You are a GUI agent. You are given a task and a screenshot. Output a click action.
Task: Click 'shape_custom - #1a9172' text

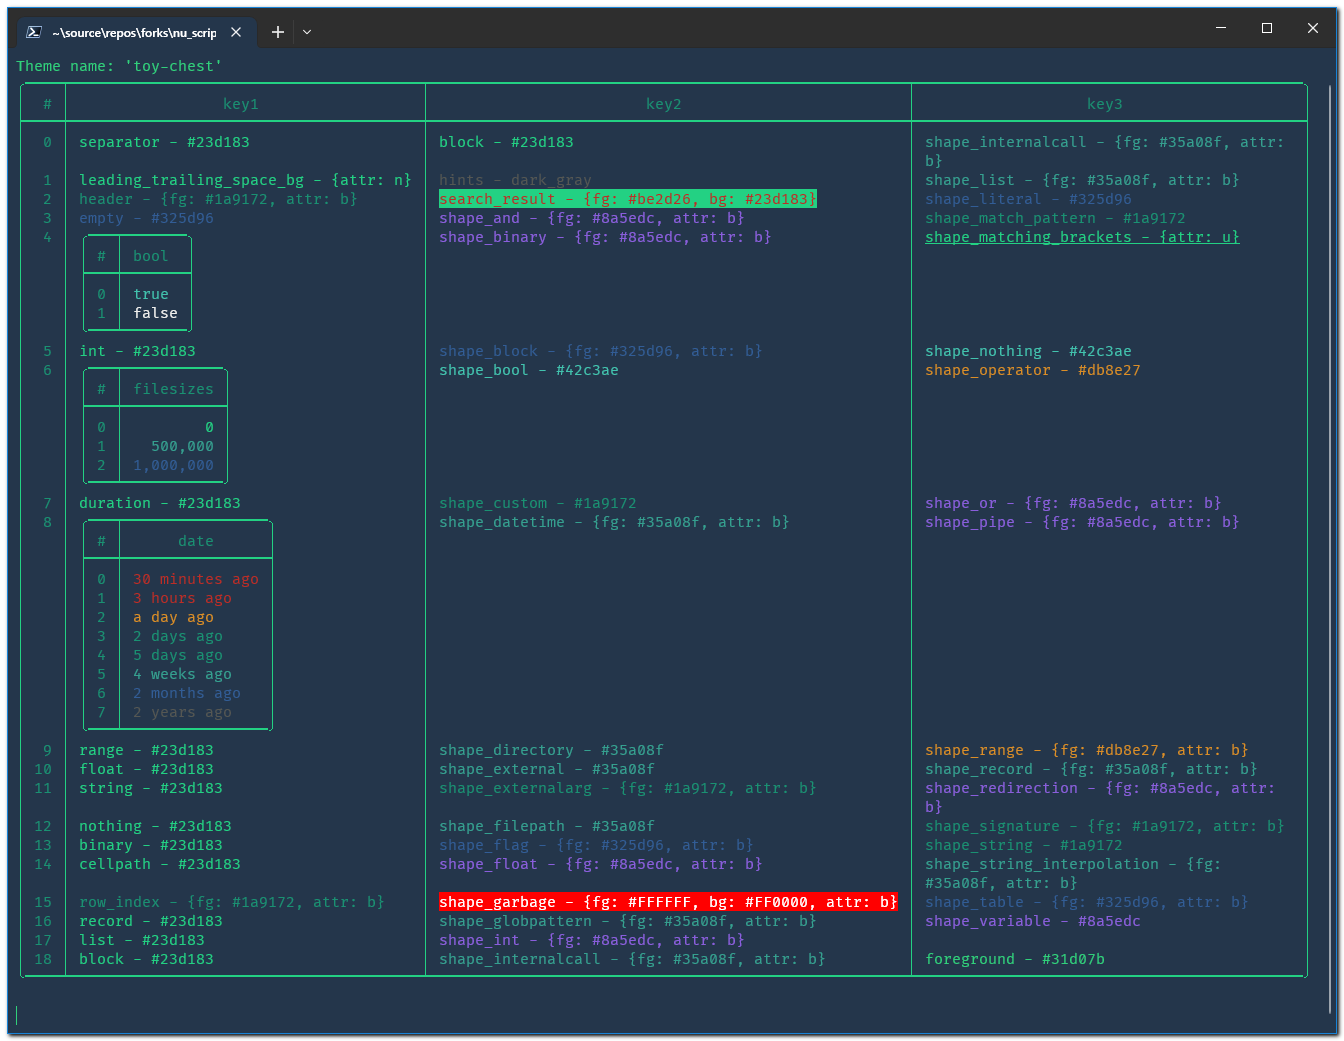click(538, 503)
